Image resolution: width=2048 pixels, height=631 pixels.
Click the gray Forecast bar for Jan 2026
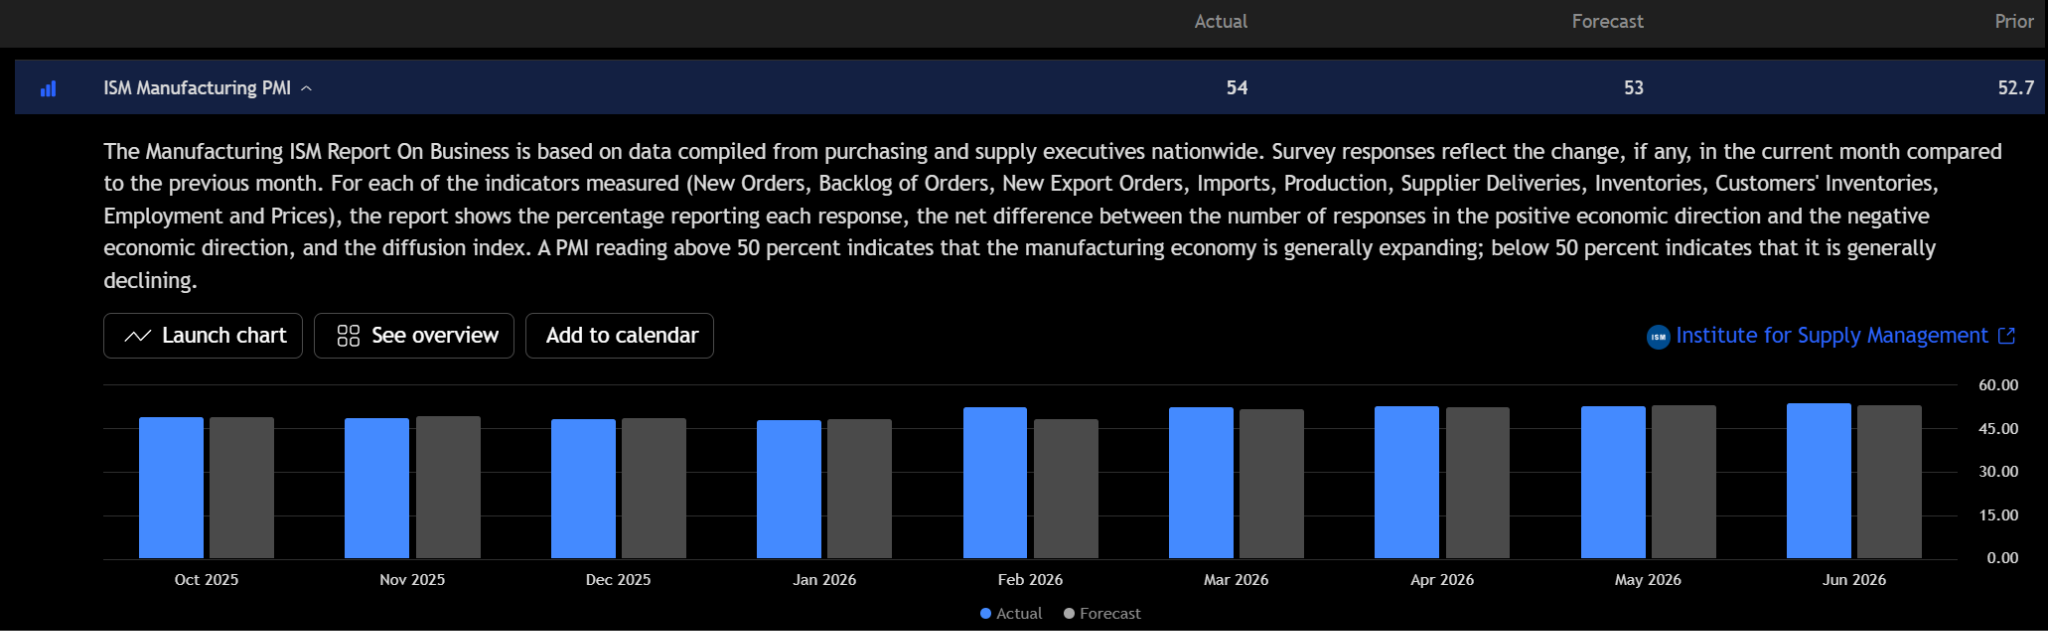(860, 489)
